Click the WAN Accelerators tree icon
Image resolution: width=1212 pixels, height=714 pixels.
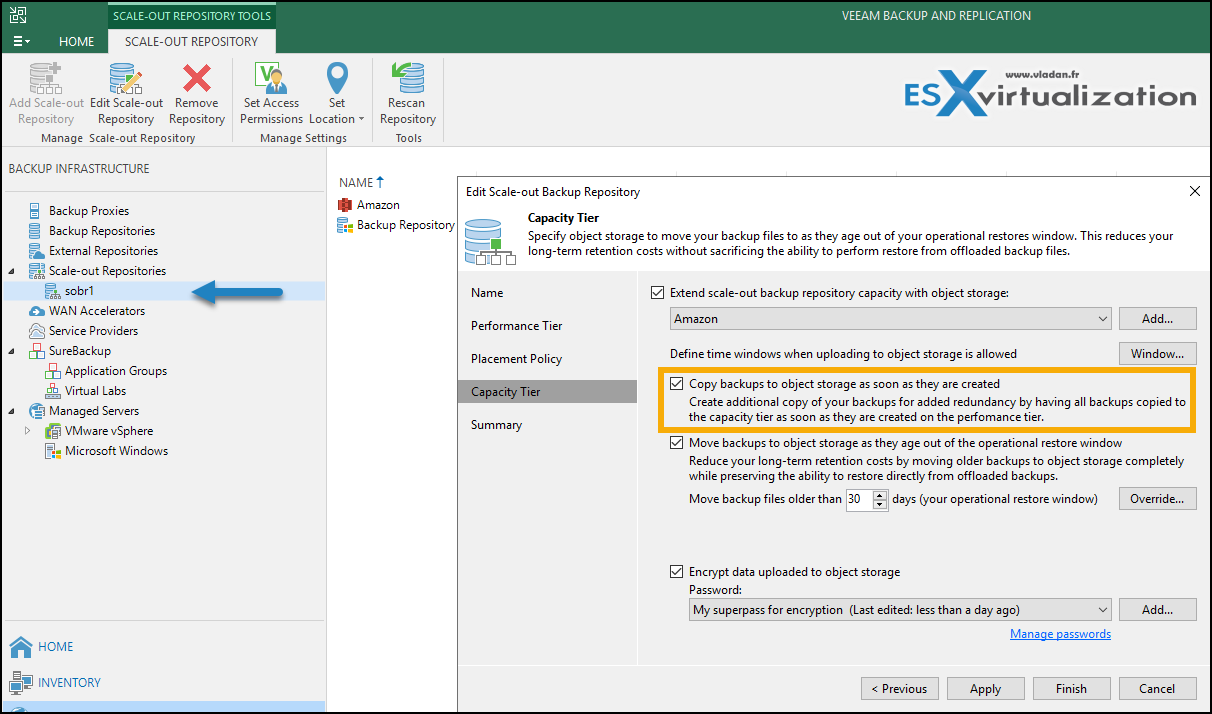pyautogui.click(x=36, y=311)
